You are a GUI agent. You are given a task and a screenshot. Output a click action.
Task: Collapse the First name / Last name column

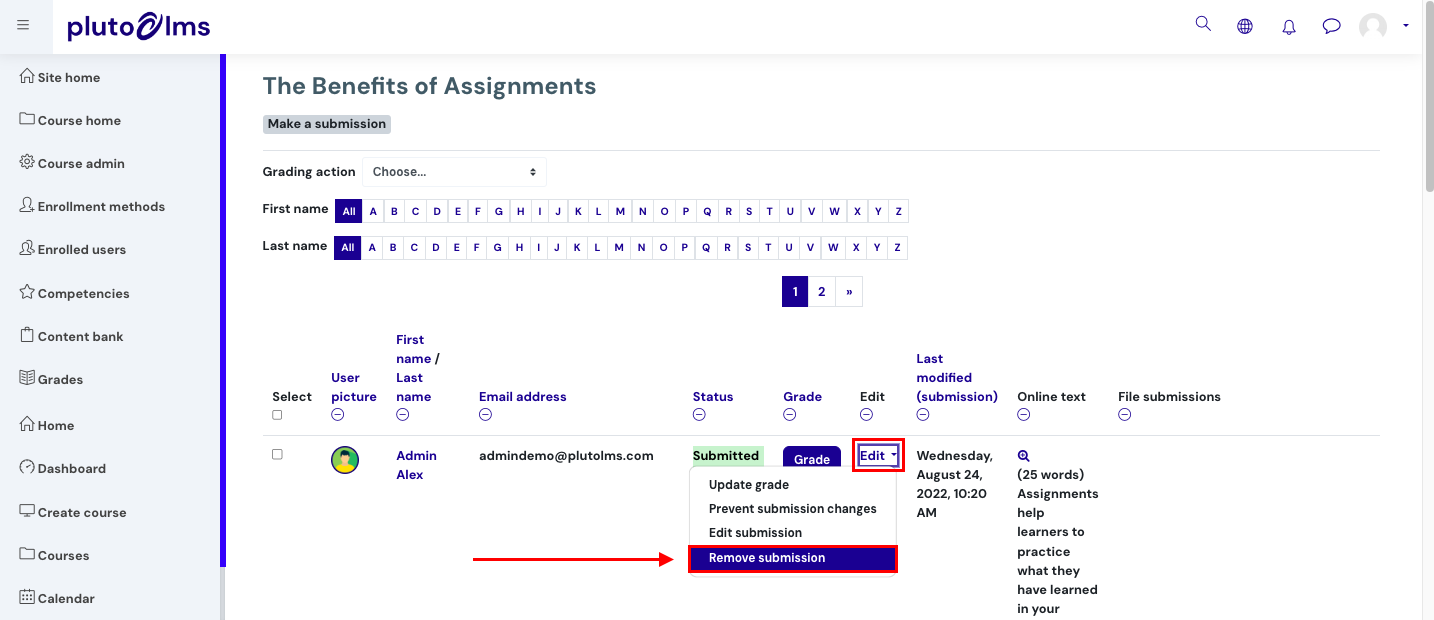pyautogui.click(x=402, y=415)
